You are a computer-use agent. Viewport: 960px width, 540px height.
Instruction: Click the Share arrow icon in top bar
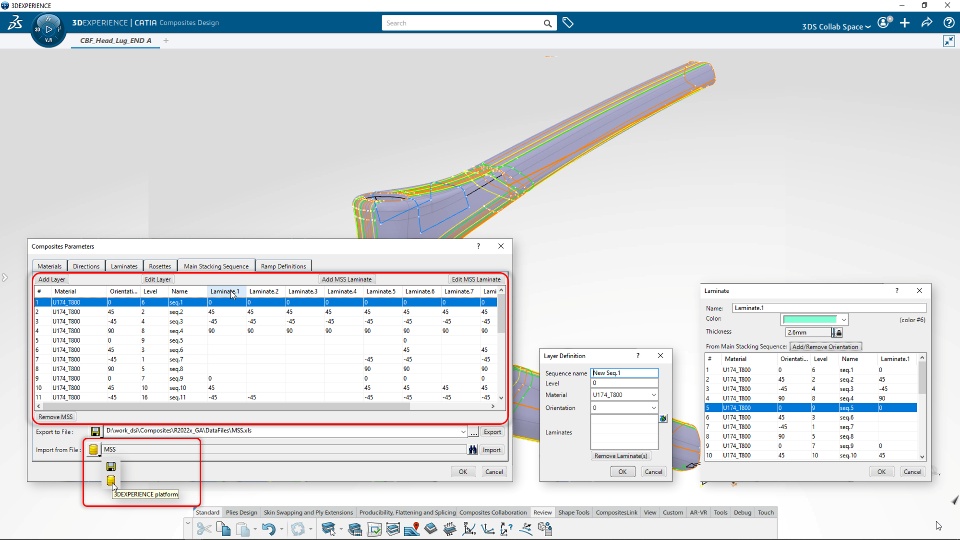click(927, 23)
